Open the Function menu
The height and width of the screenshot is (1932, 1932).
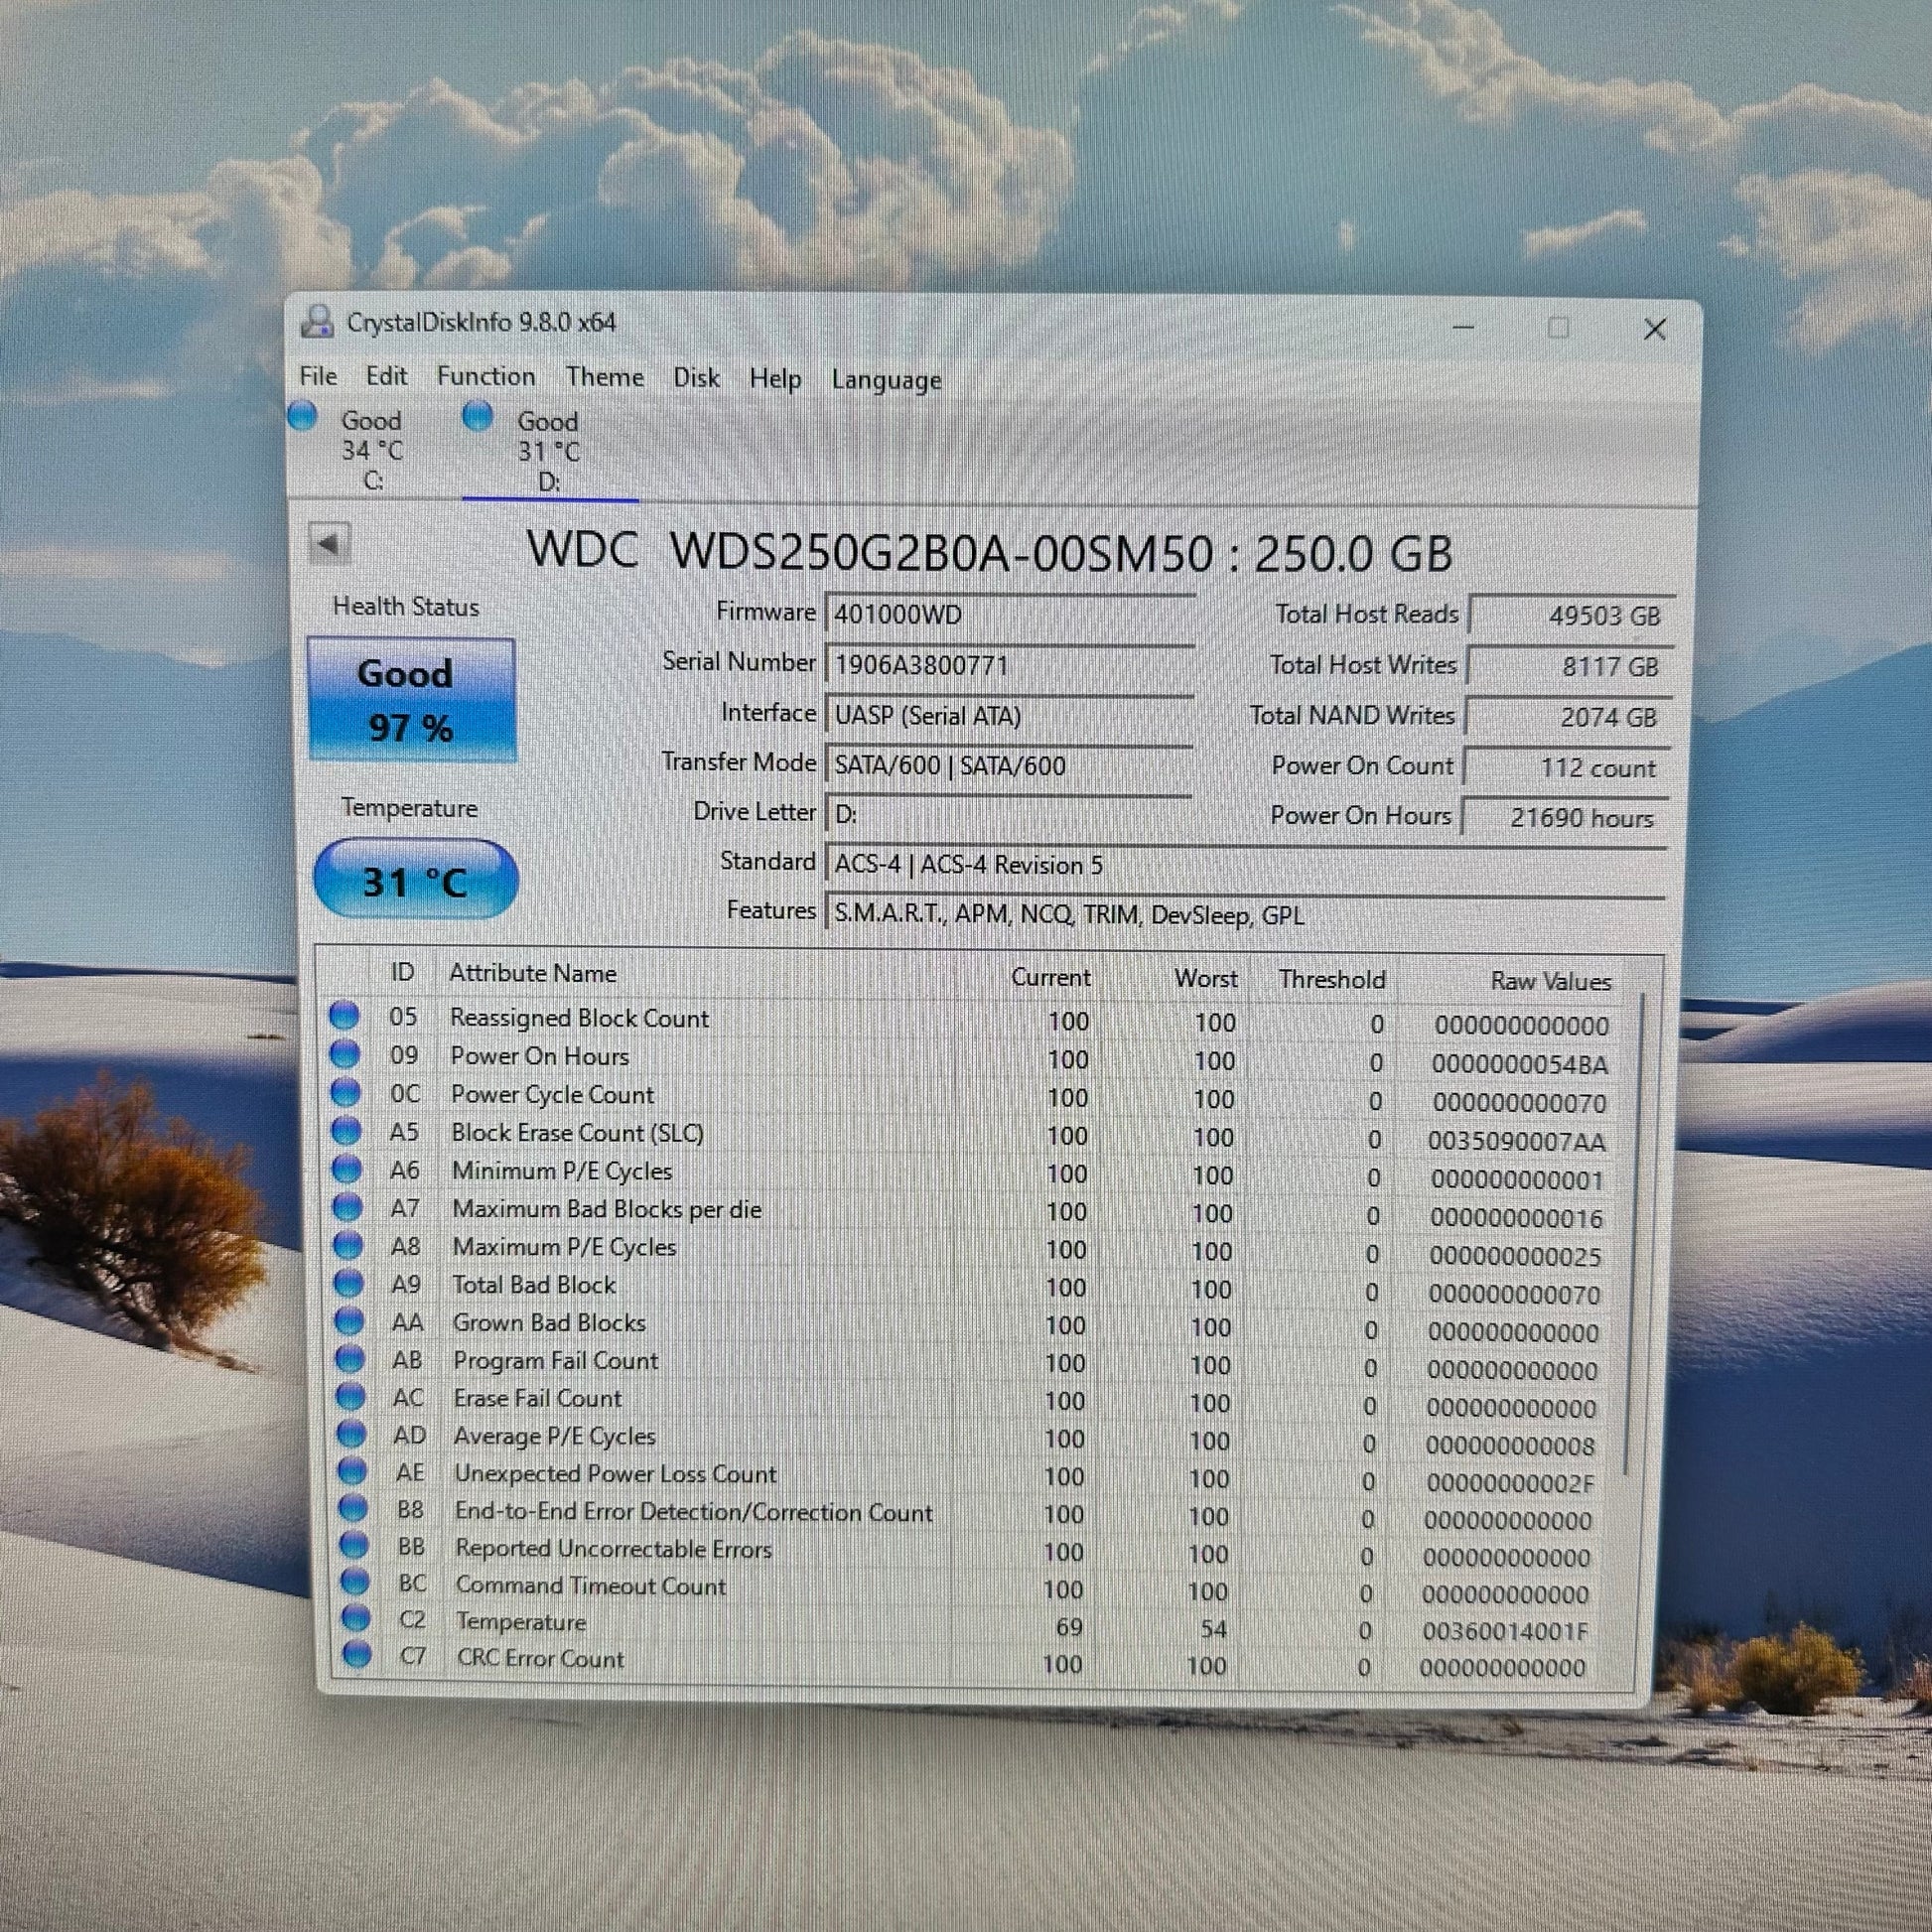486,377
